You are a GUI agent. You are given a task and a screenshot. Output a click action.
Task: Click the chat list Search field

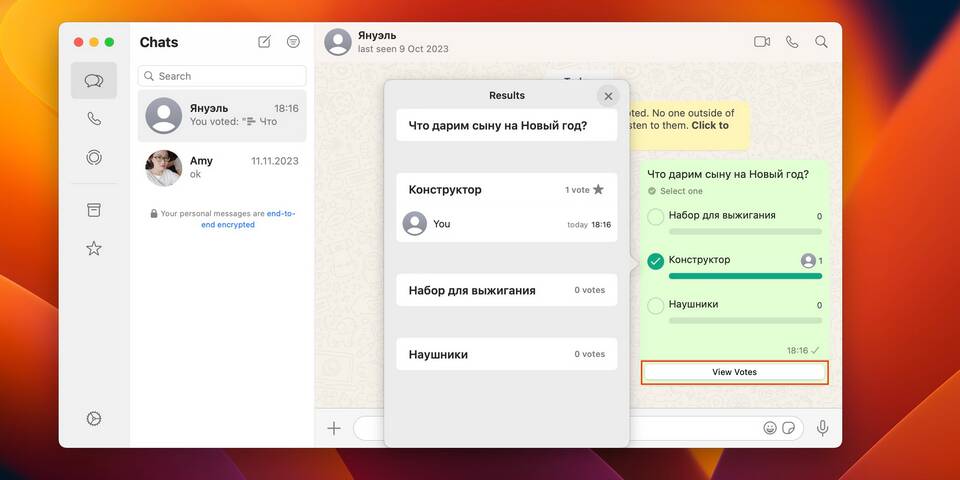click(x=222, y=76)
